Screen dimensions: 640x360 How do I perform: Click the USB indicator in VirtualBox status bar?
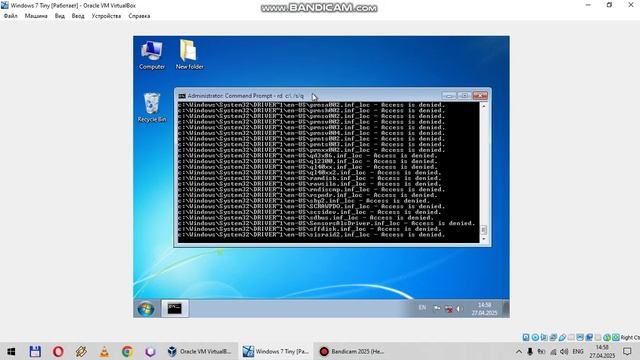pyautogui.click(x=562, y=337)
